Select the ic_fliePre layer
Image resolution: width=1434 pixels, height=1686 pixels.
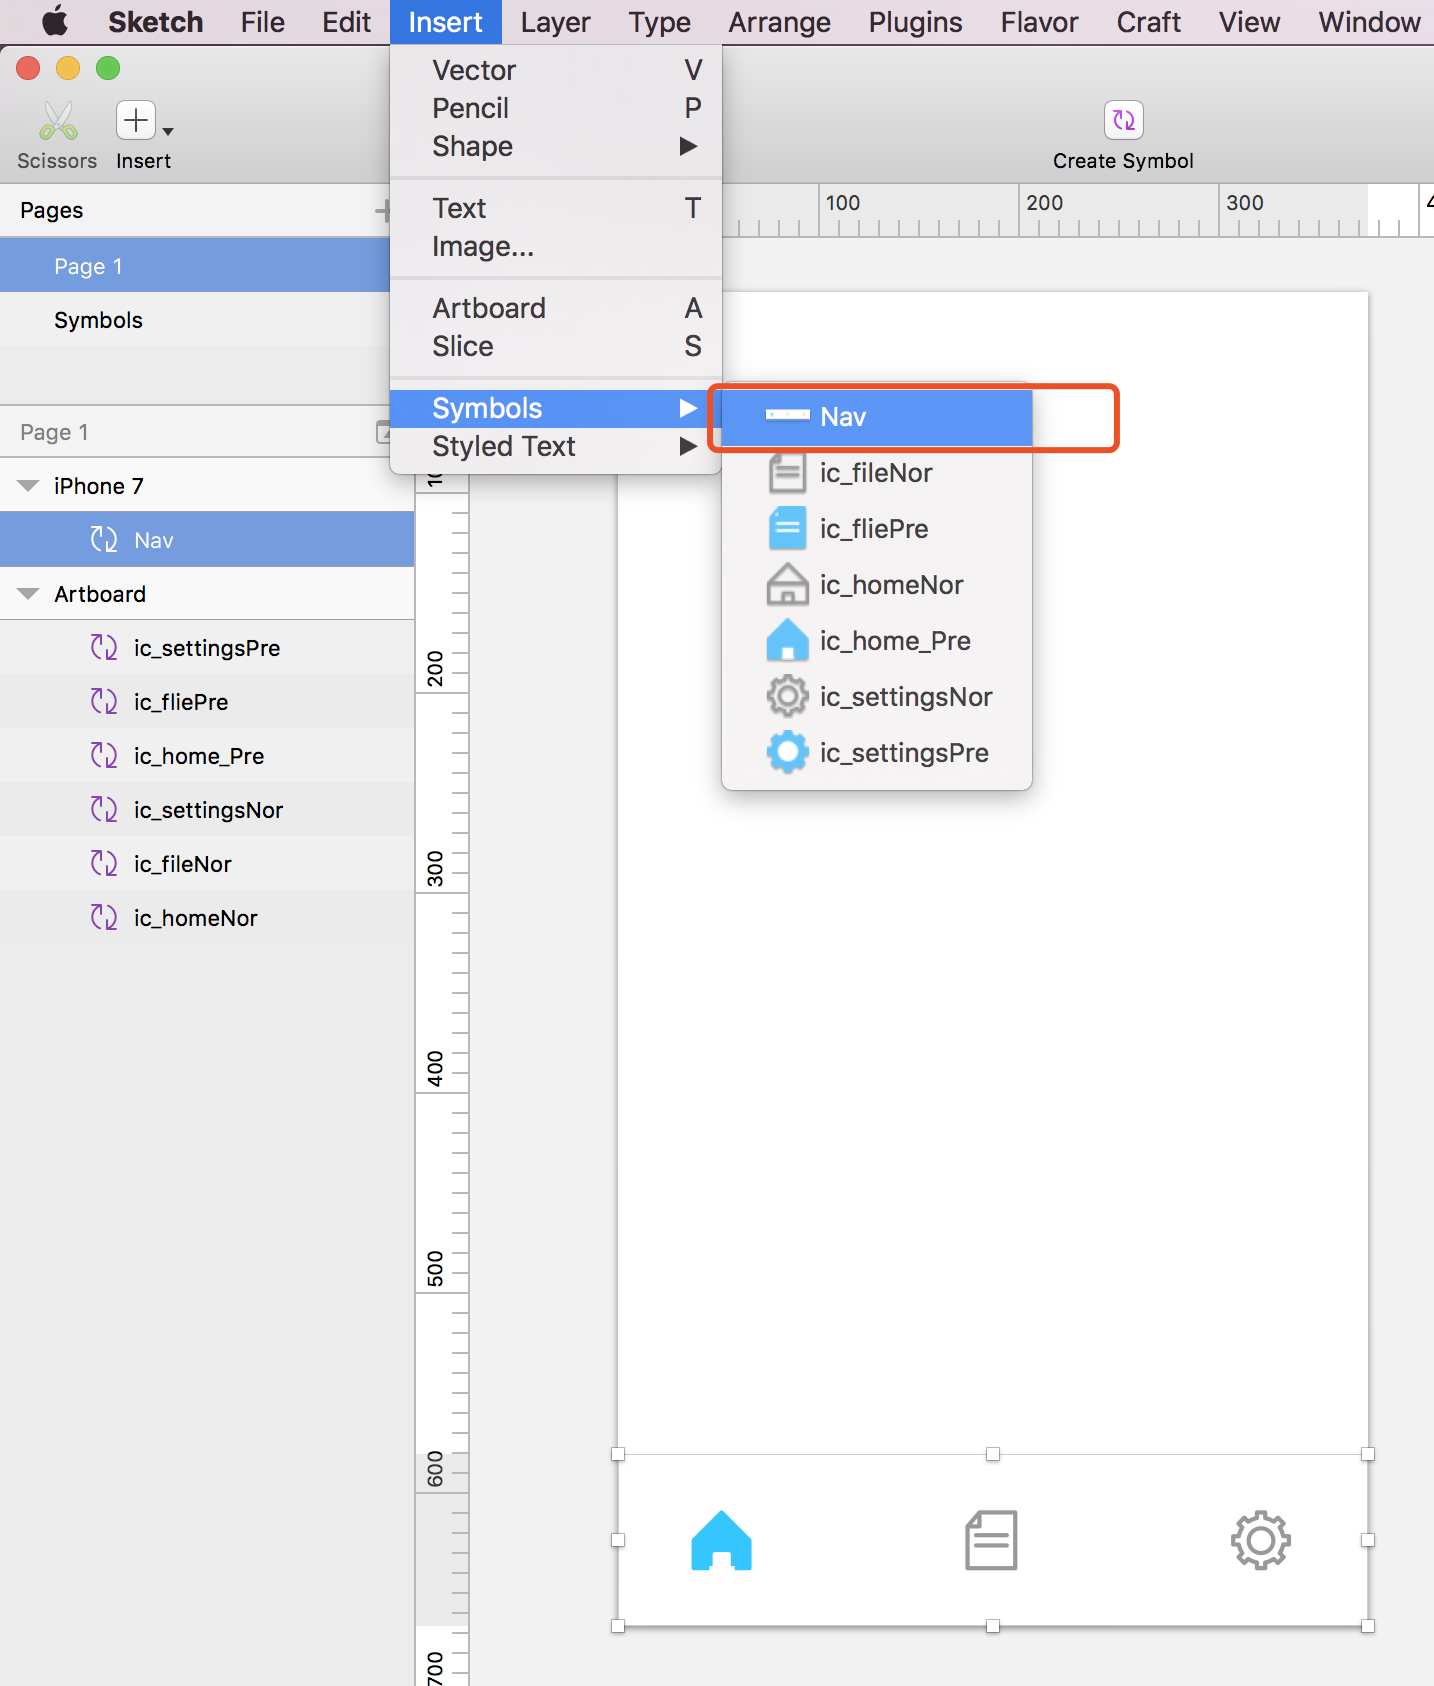[x=207, y=702]
